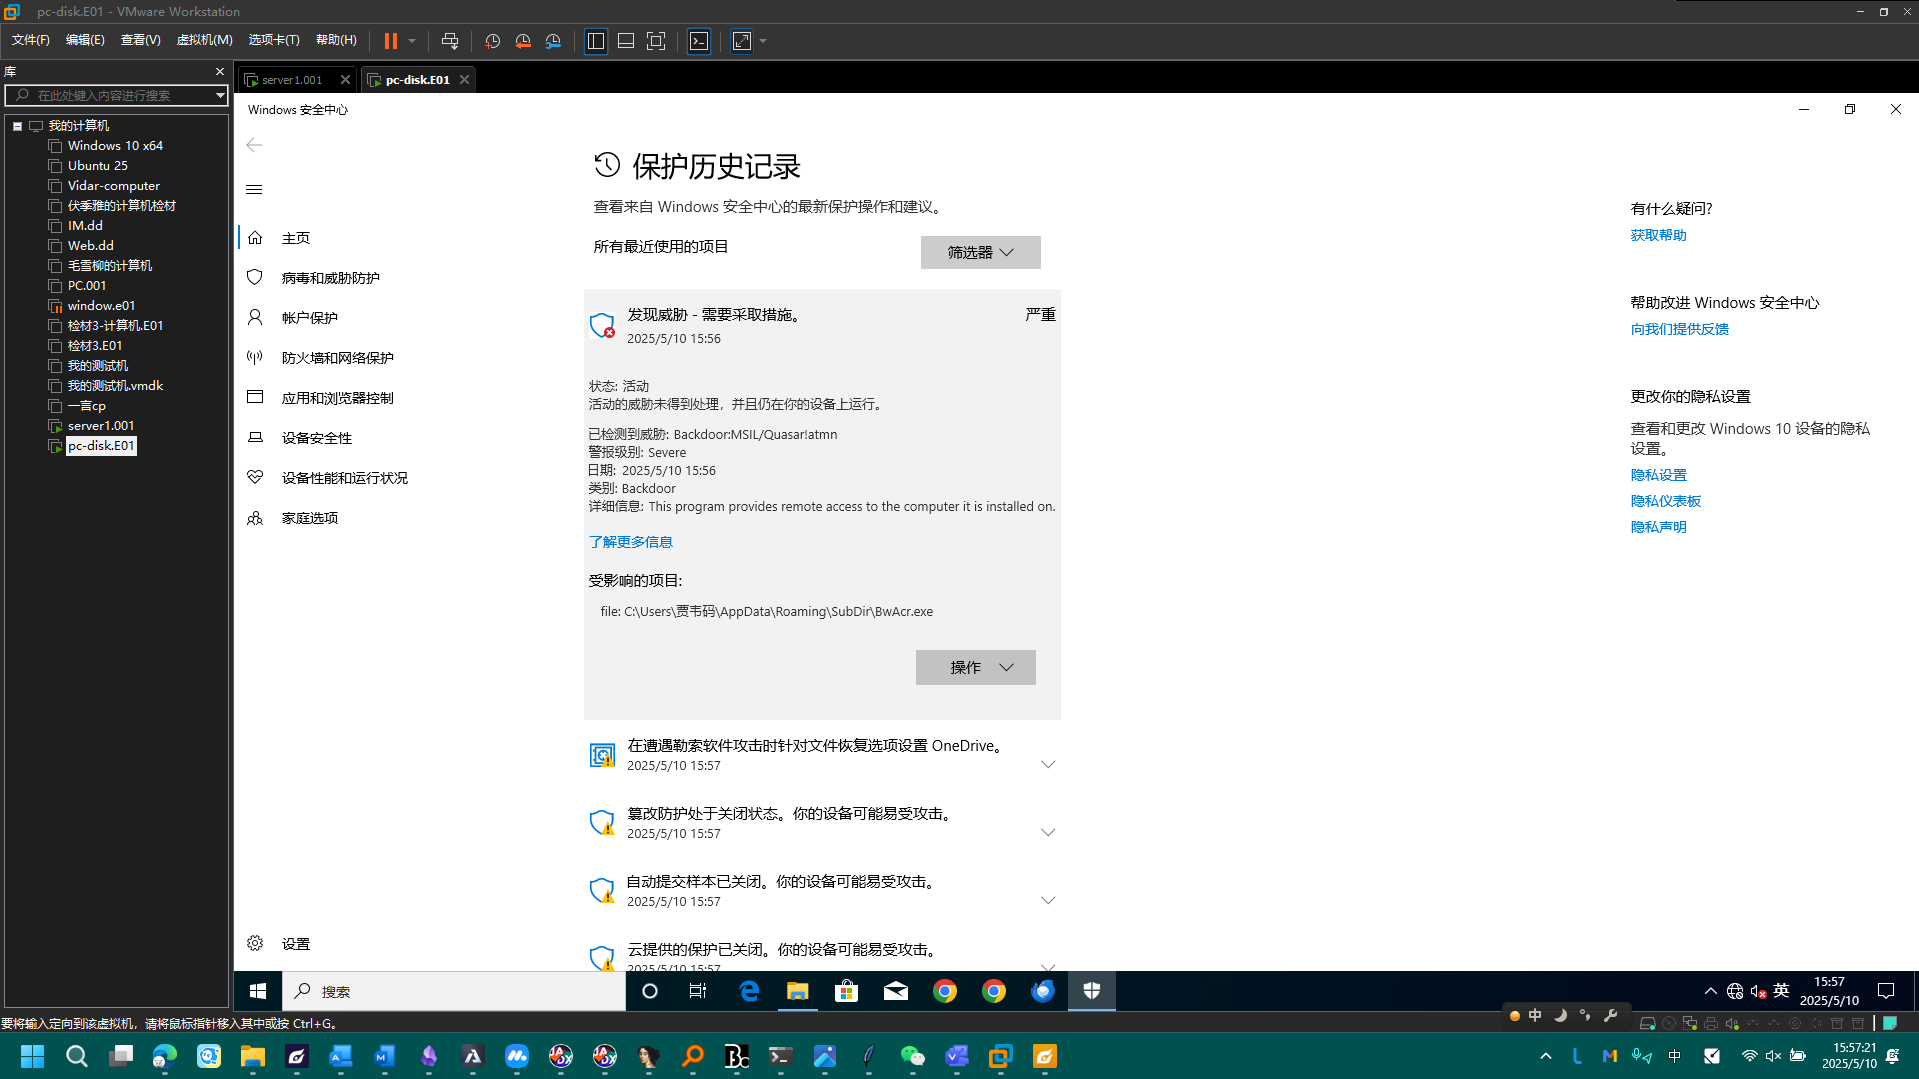Click the 获取帮助 link

(x=1658, y=235)
